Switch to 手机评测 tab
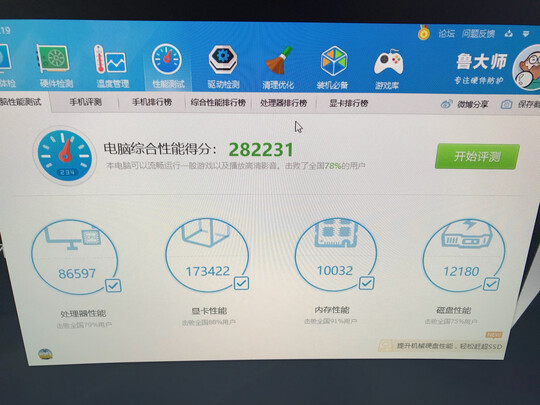Image resolution: width=540 pixels, height=405 pixels. (86, 102)
